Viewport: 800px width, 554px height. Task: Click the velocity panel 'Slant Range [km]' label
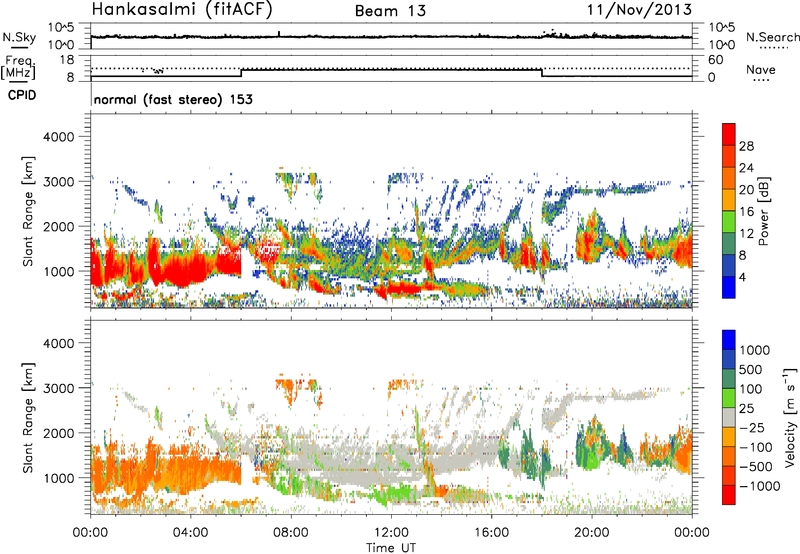coord(28,418)
